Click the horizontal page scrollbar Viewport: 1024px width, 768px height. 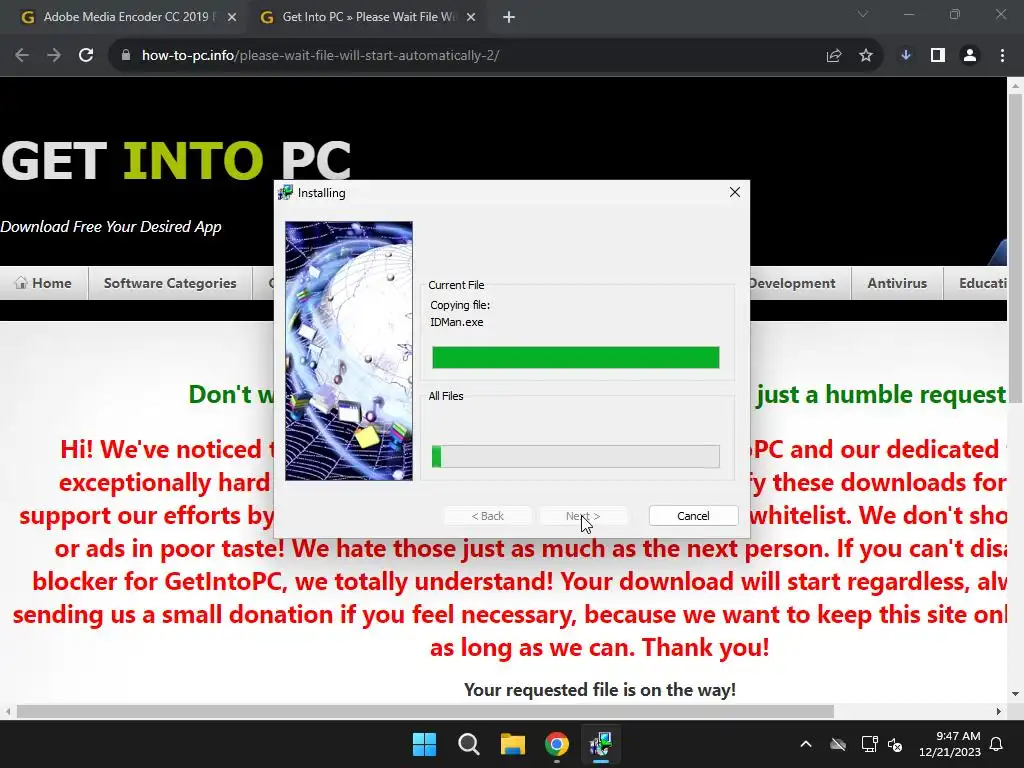(x=425, y=711)
